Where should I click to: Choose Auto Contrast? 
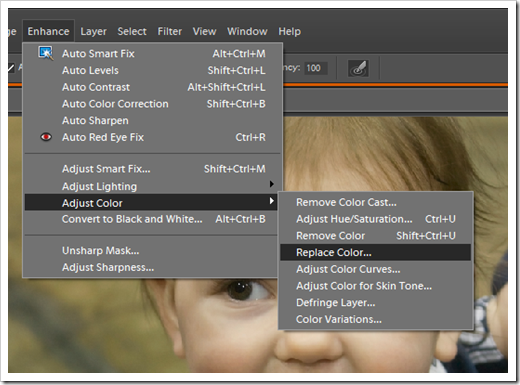[x=153, y=87]
